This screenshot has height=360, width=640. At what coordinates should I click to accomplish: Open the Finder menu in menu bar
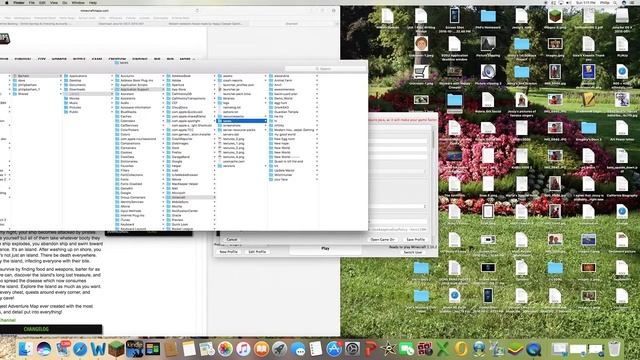click(x=19, y=2)
